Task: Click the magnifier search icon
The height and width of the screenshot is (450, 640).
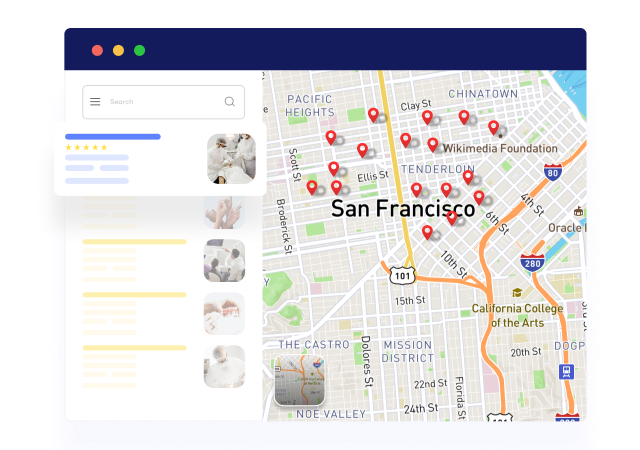Action: click(x=230, y=102)
